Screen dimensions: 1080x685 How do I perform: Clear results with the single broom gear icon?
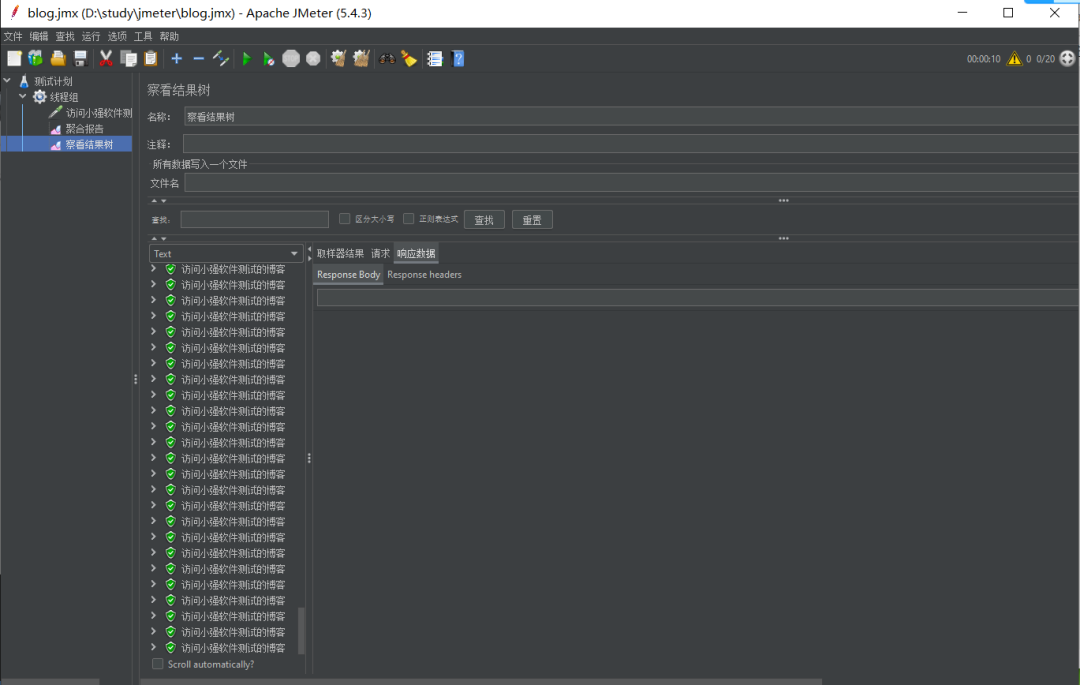click(x=338, y=59)
